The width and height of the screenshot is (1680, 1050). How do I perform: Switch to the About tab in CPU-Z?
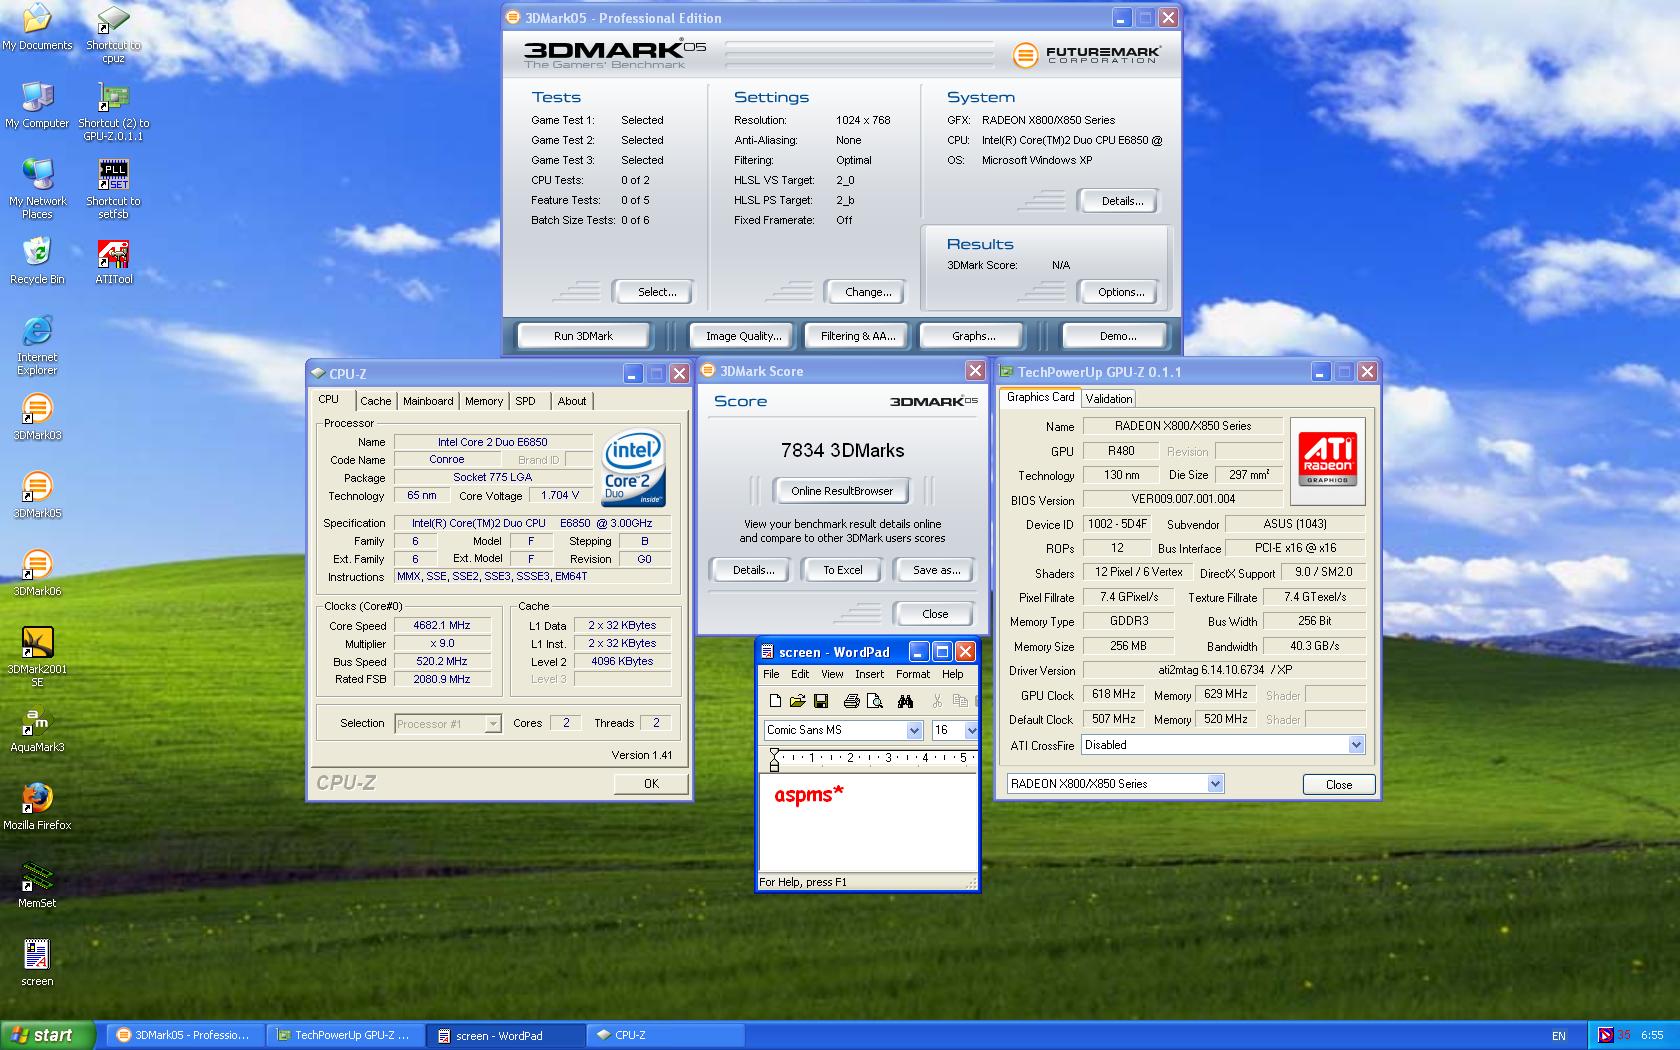(572, 401)
